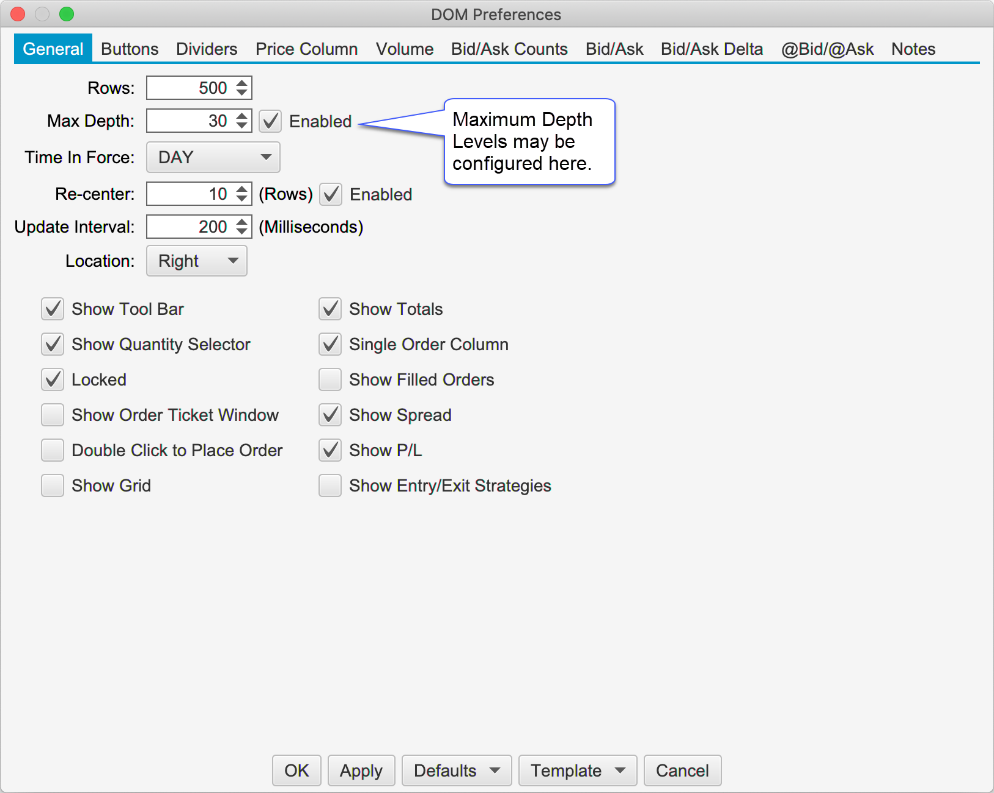Expand the Location dropdown
The width and height of the screenshot is (994, 793).
[x=196, y=261]
